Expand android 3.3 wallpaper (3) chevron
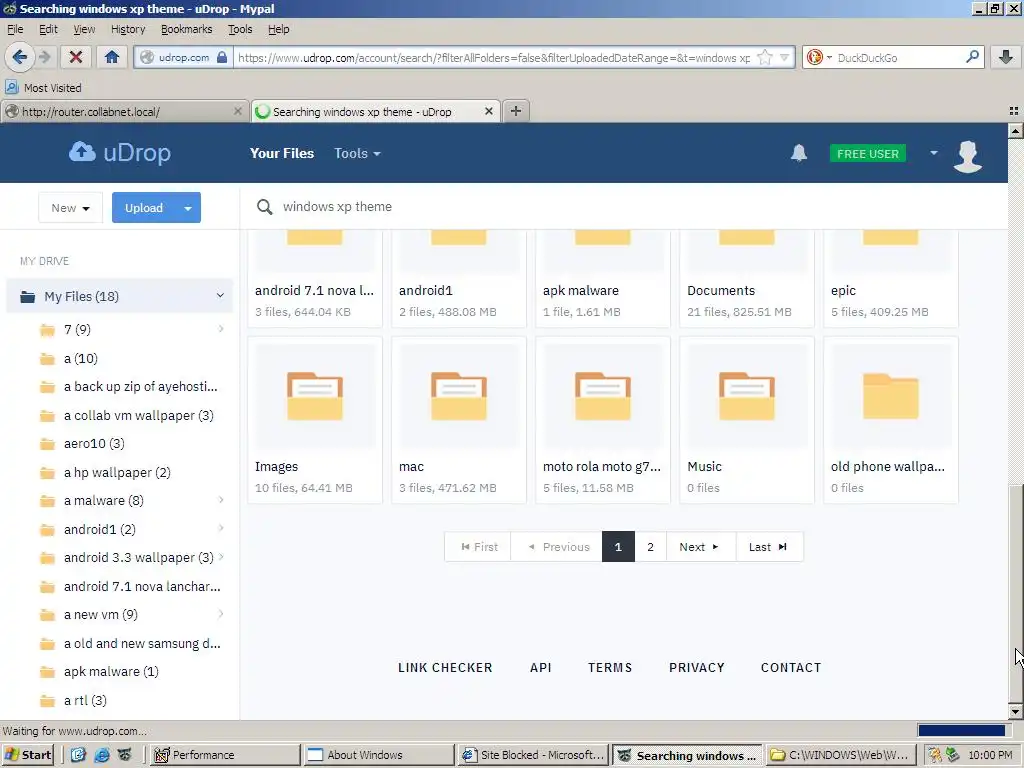 pos(221,556)
